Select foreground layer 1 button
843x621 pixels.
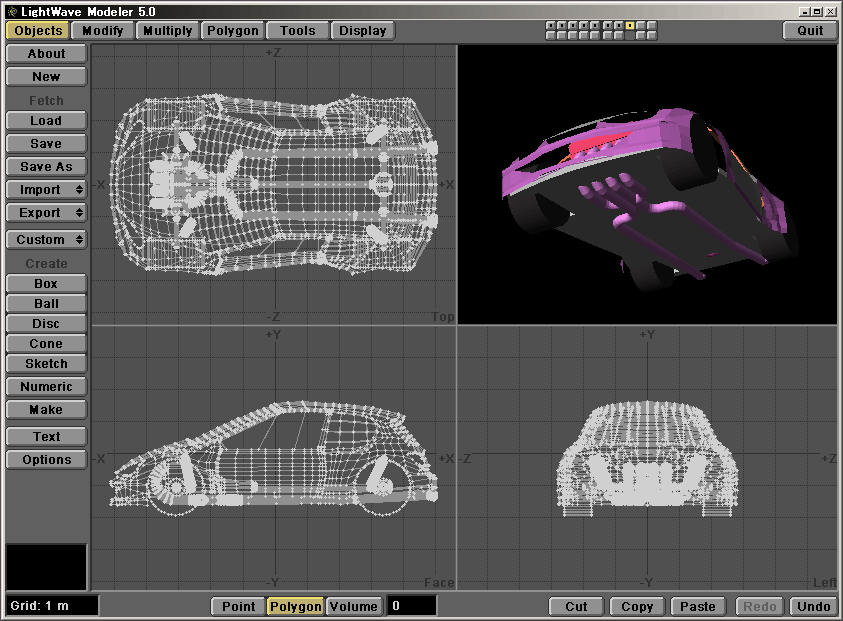pos(551,25)
